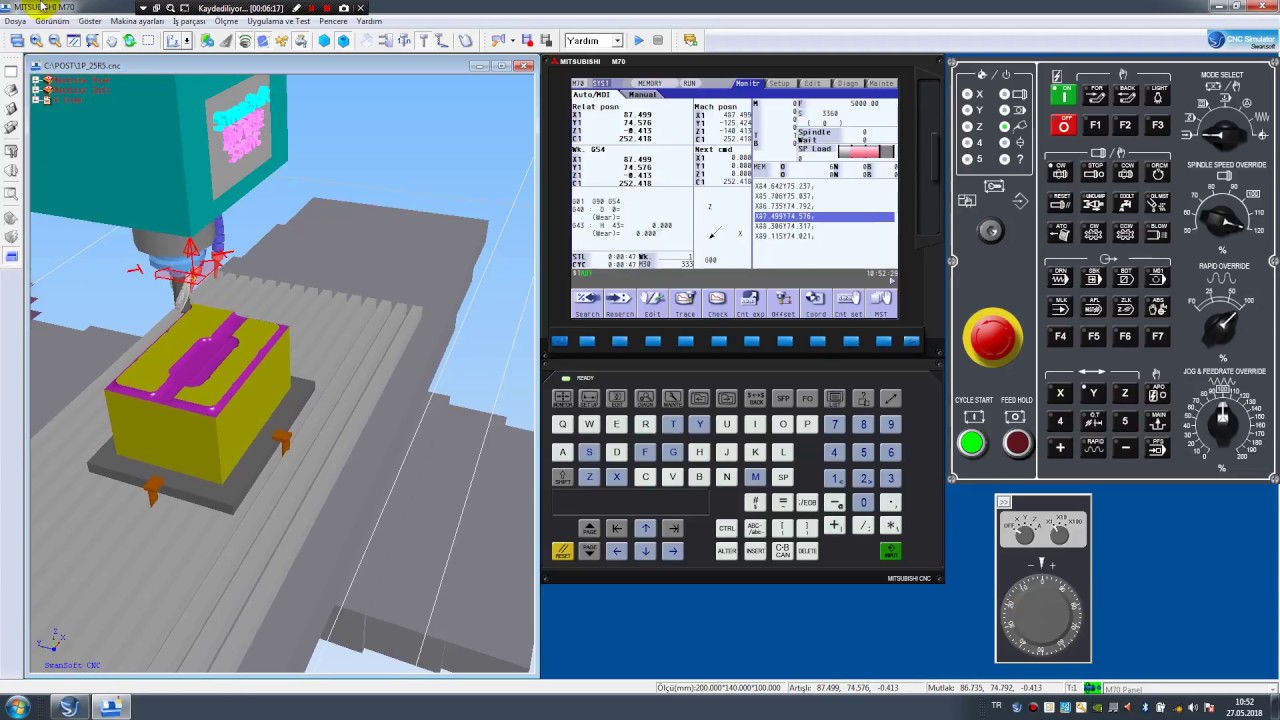Click the handwheel pulse generator dial
The width and height of the screenshot is (1280, 720).
[x=1043, y=613]
